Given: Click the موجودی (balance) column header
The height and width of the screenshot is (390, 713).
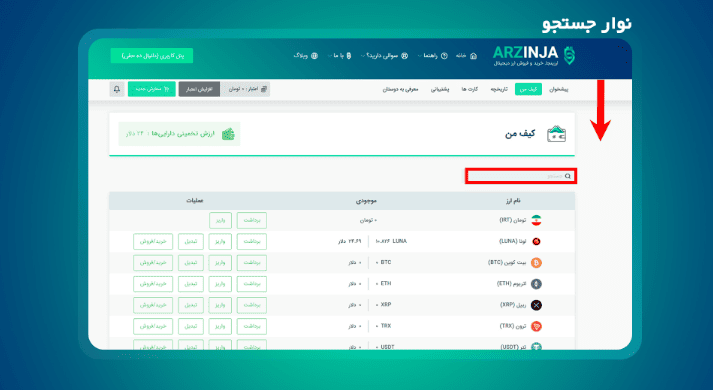Looking at the screenshot, I should (366, 200).
